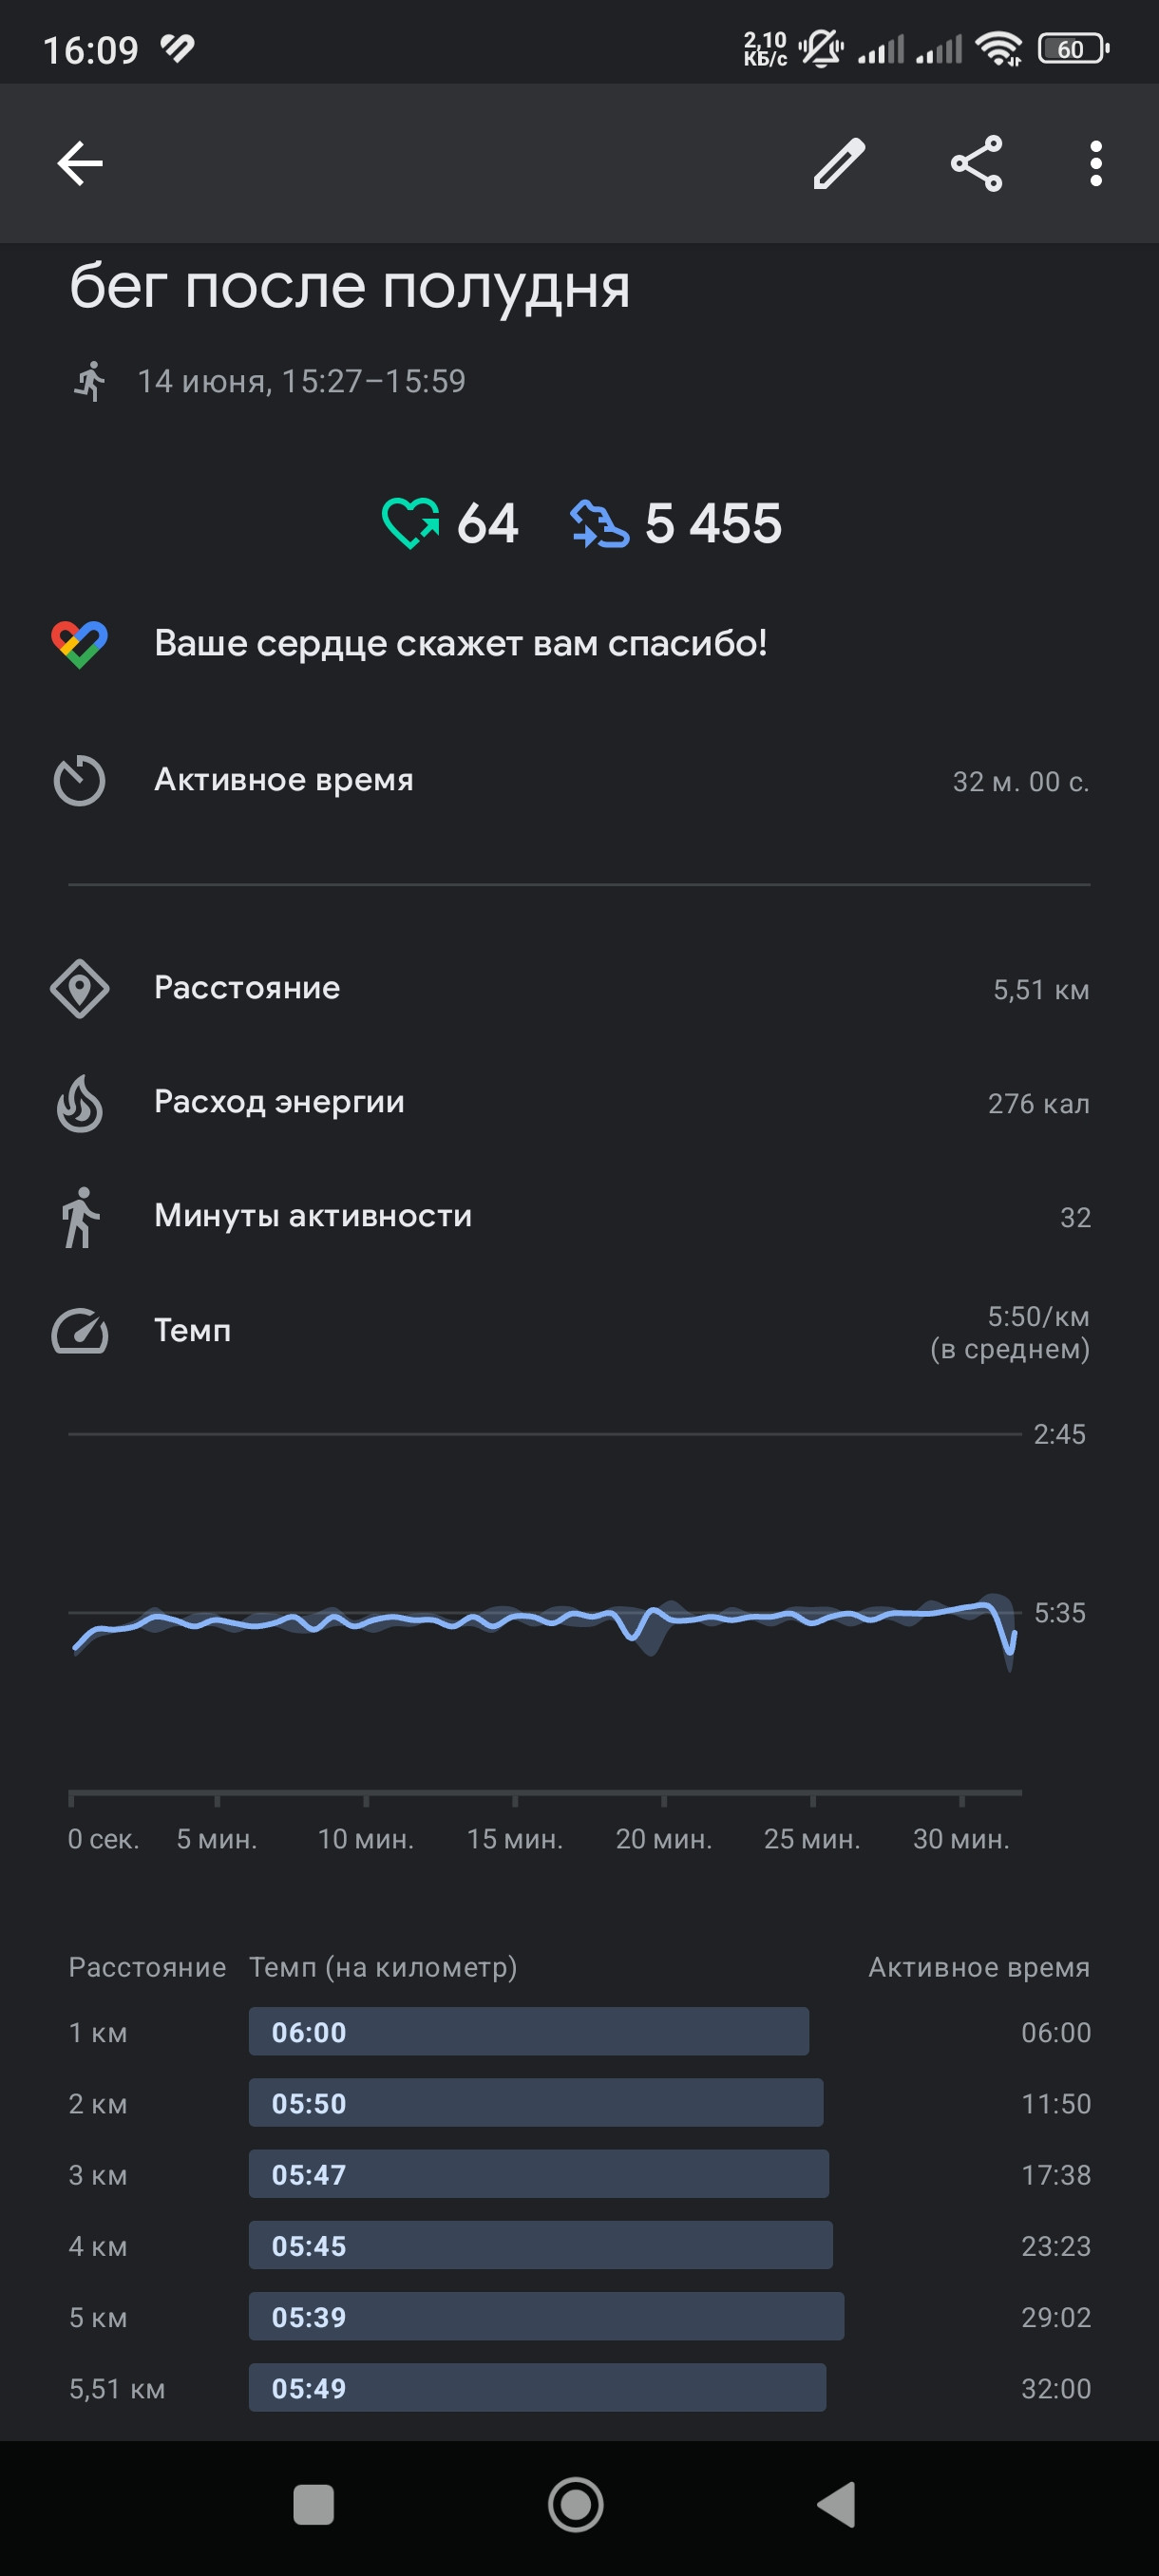
Task: Tap the Темп speedometer icon
Action: (80, 1331)
